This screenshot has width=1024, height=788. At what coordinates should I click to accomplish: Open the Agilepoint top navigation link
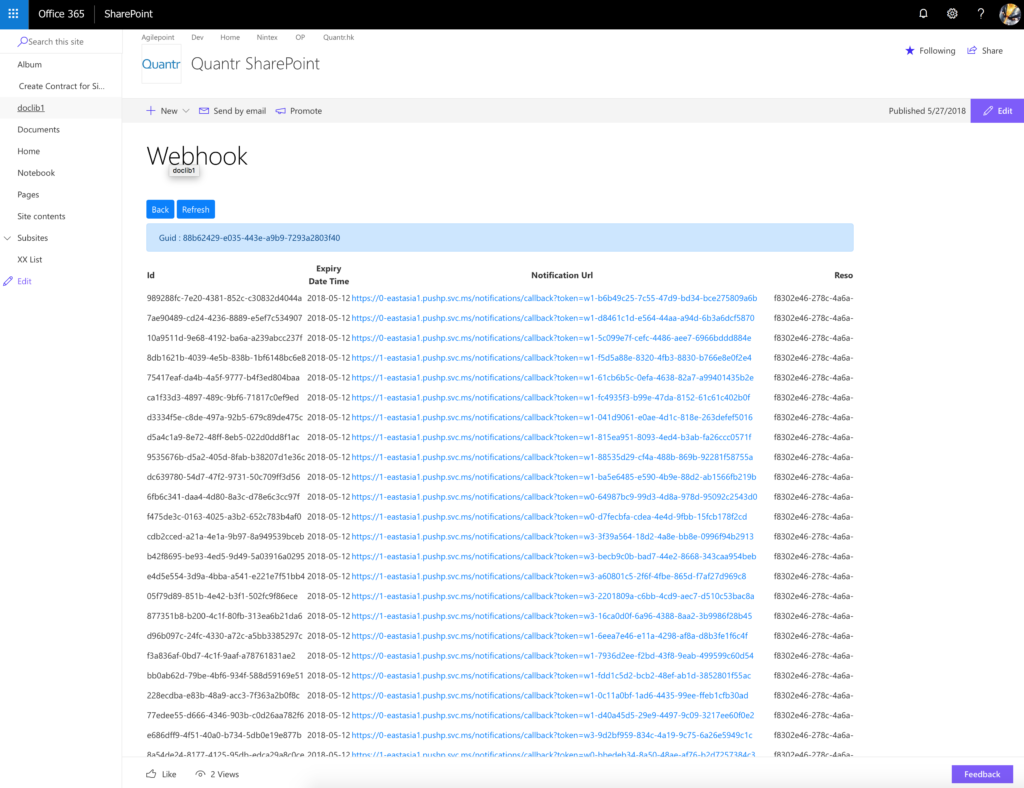158,37
